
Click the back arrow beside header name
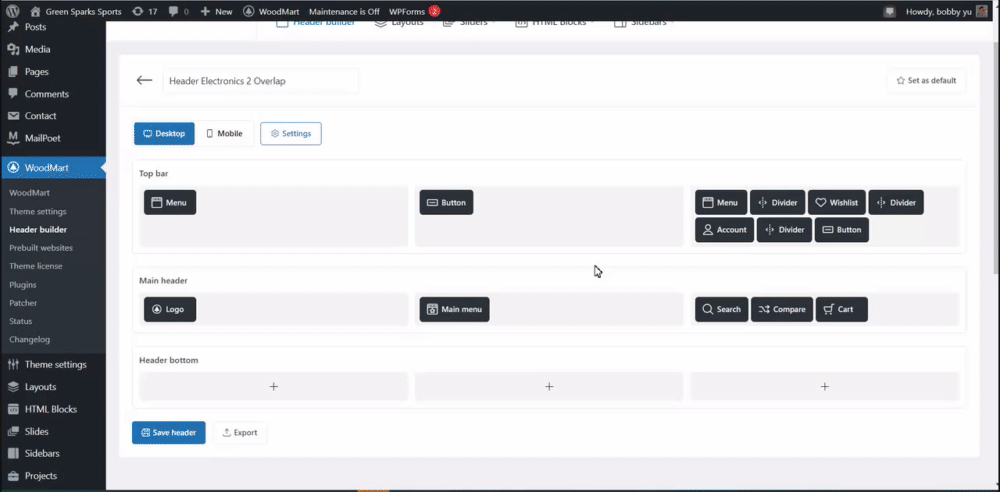pyautogui.click(x=144, y=80)
